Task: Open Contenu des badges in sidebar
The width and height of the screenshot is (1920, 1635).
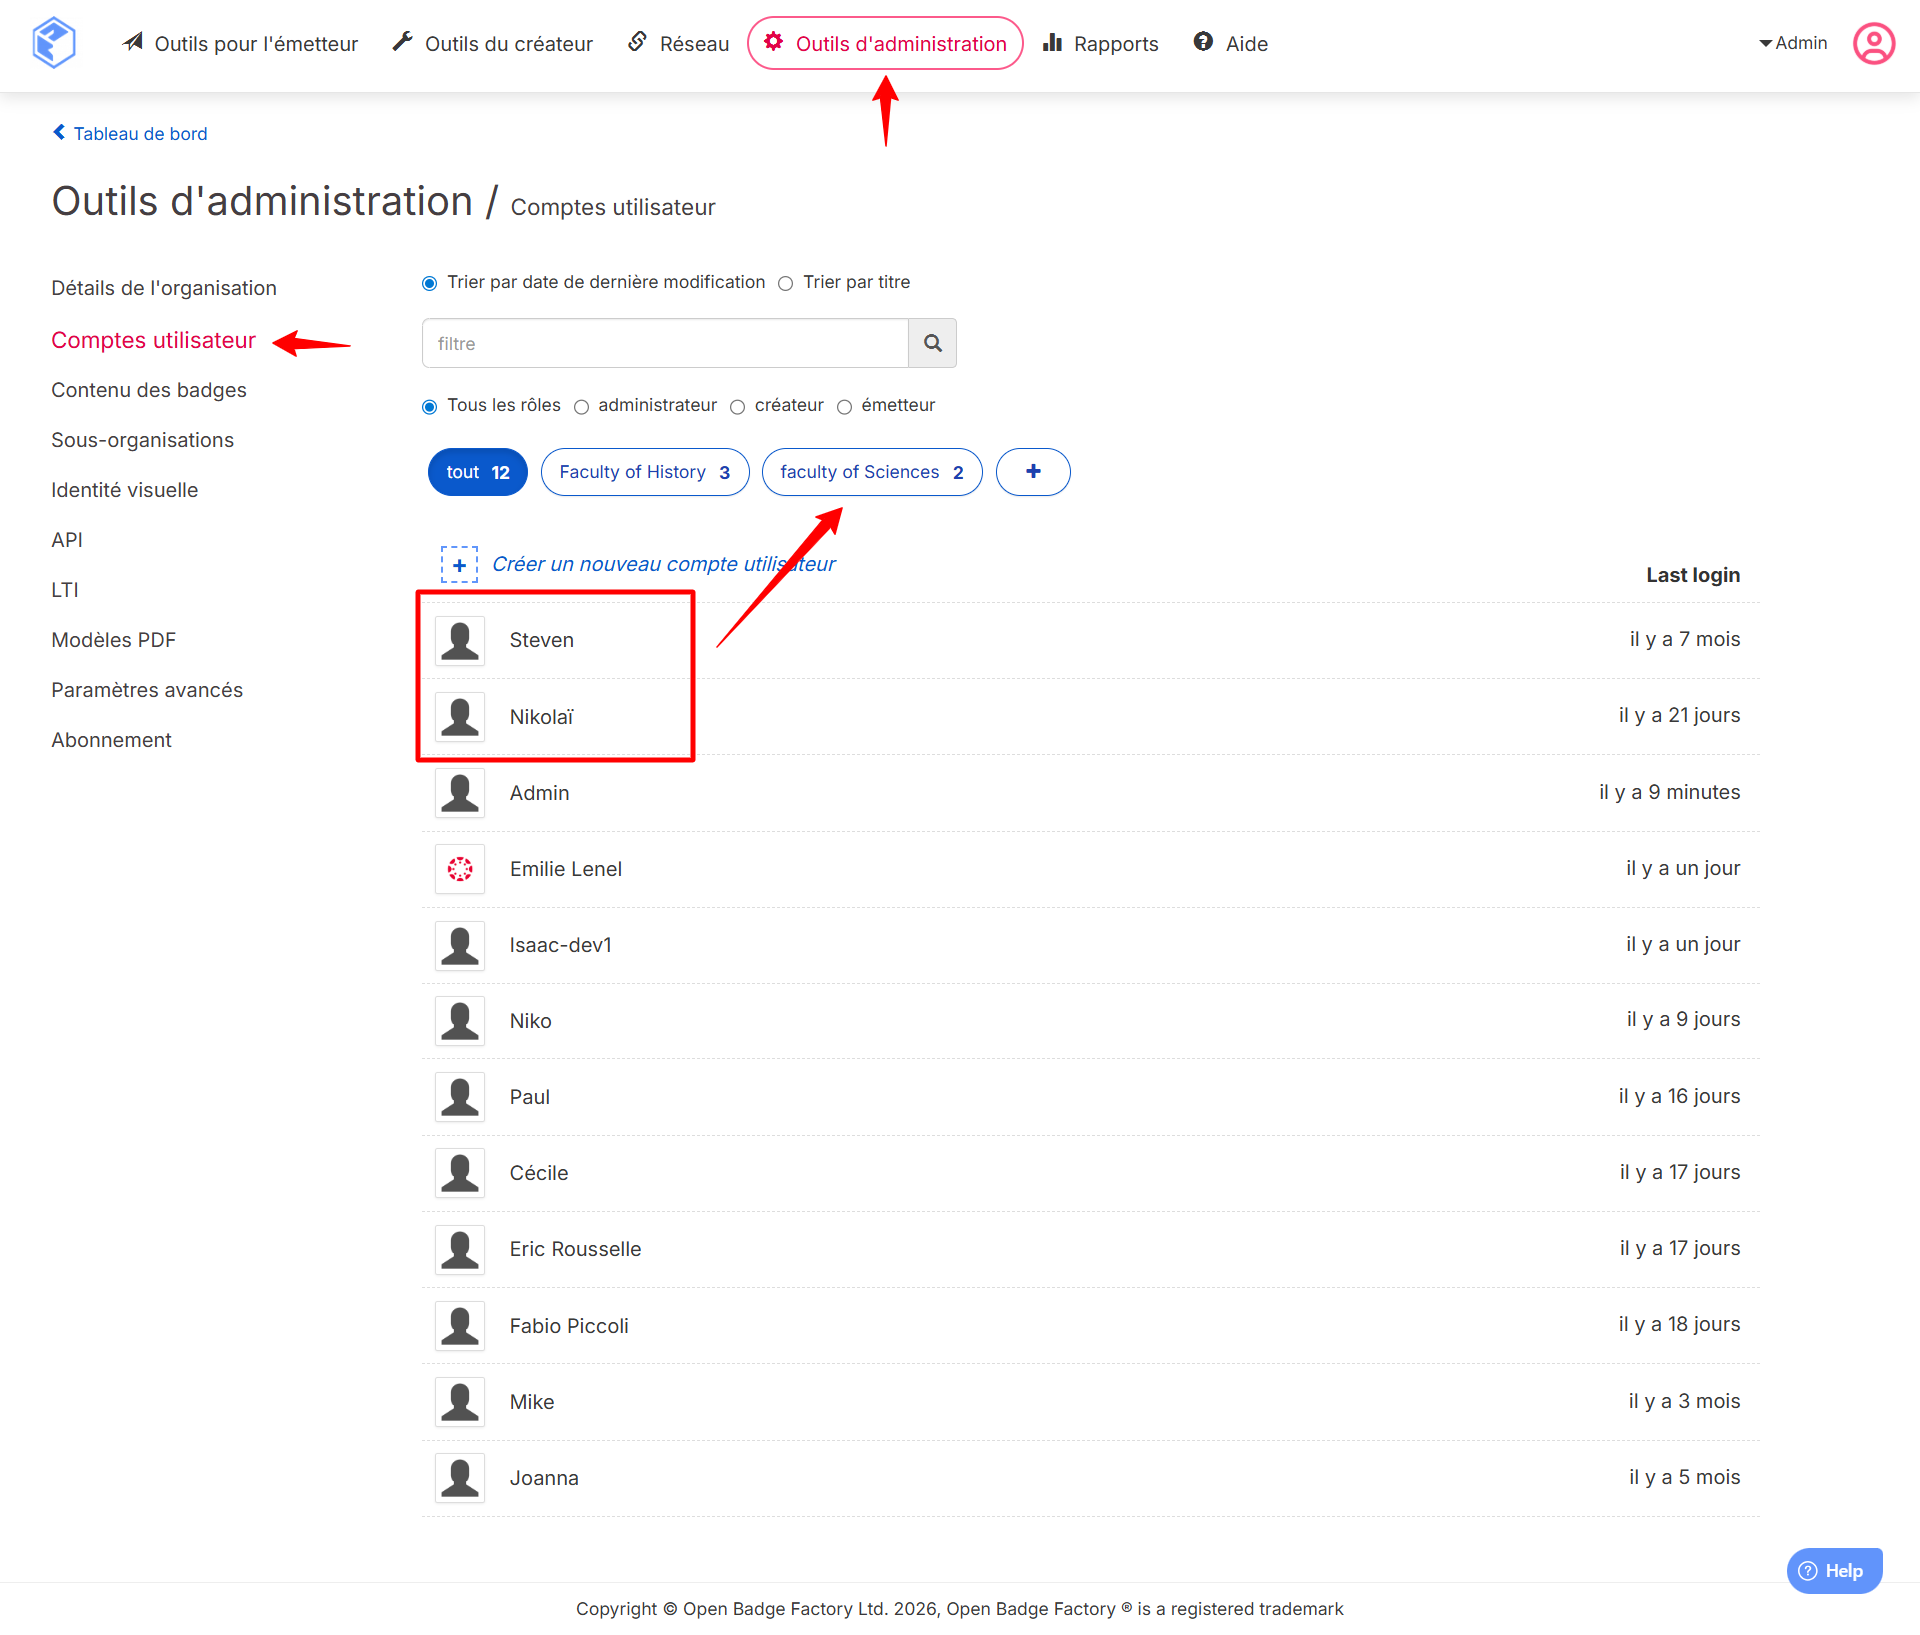Action: pyautogui.click(x=149, y=390)
